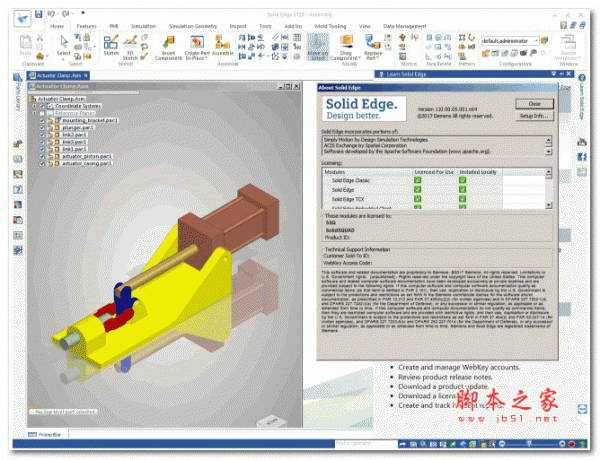600x460 pixels.
Task: Uncheck the mounting_bracket.par:1 checkbox
Action: [x=42, y=120]
